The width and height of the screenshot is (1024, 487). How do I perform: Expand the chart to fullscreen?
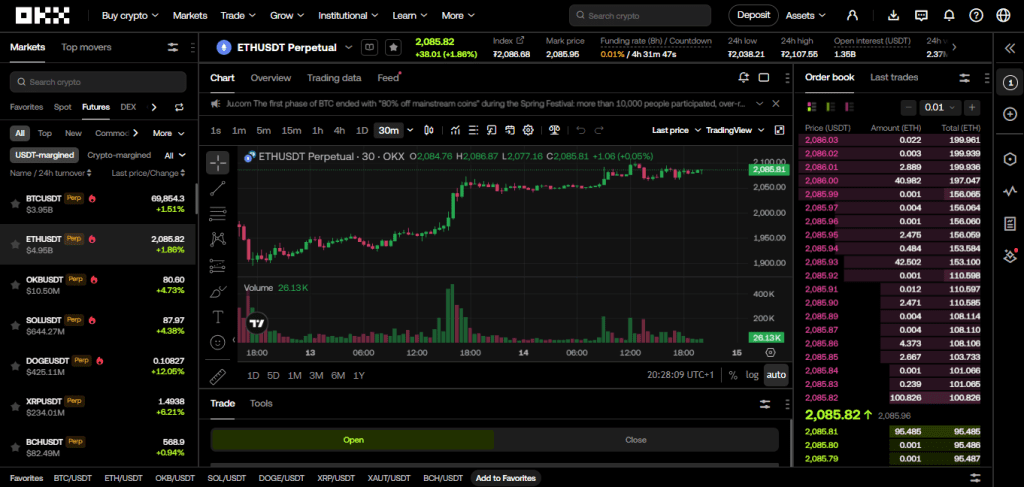coord(779,130)
